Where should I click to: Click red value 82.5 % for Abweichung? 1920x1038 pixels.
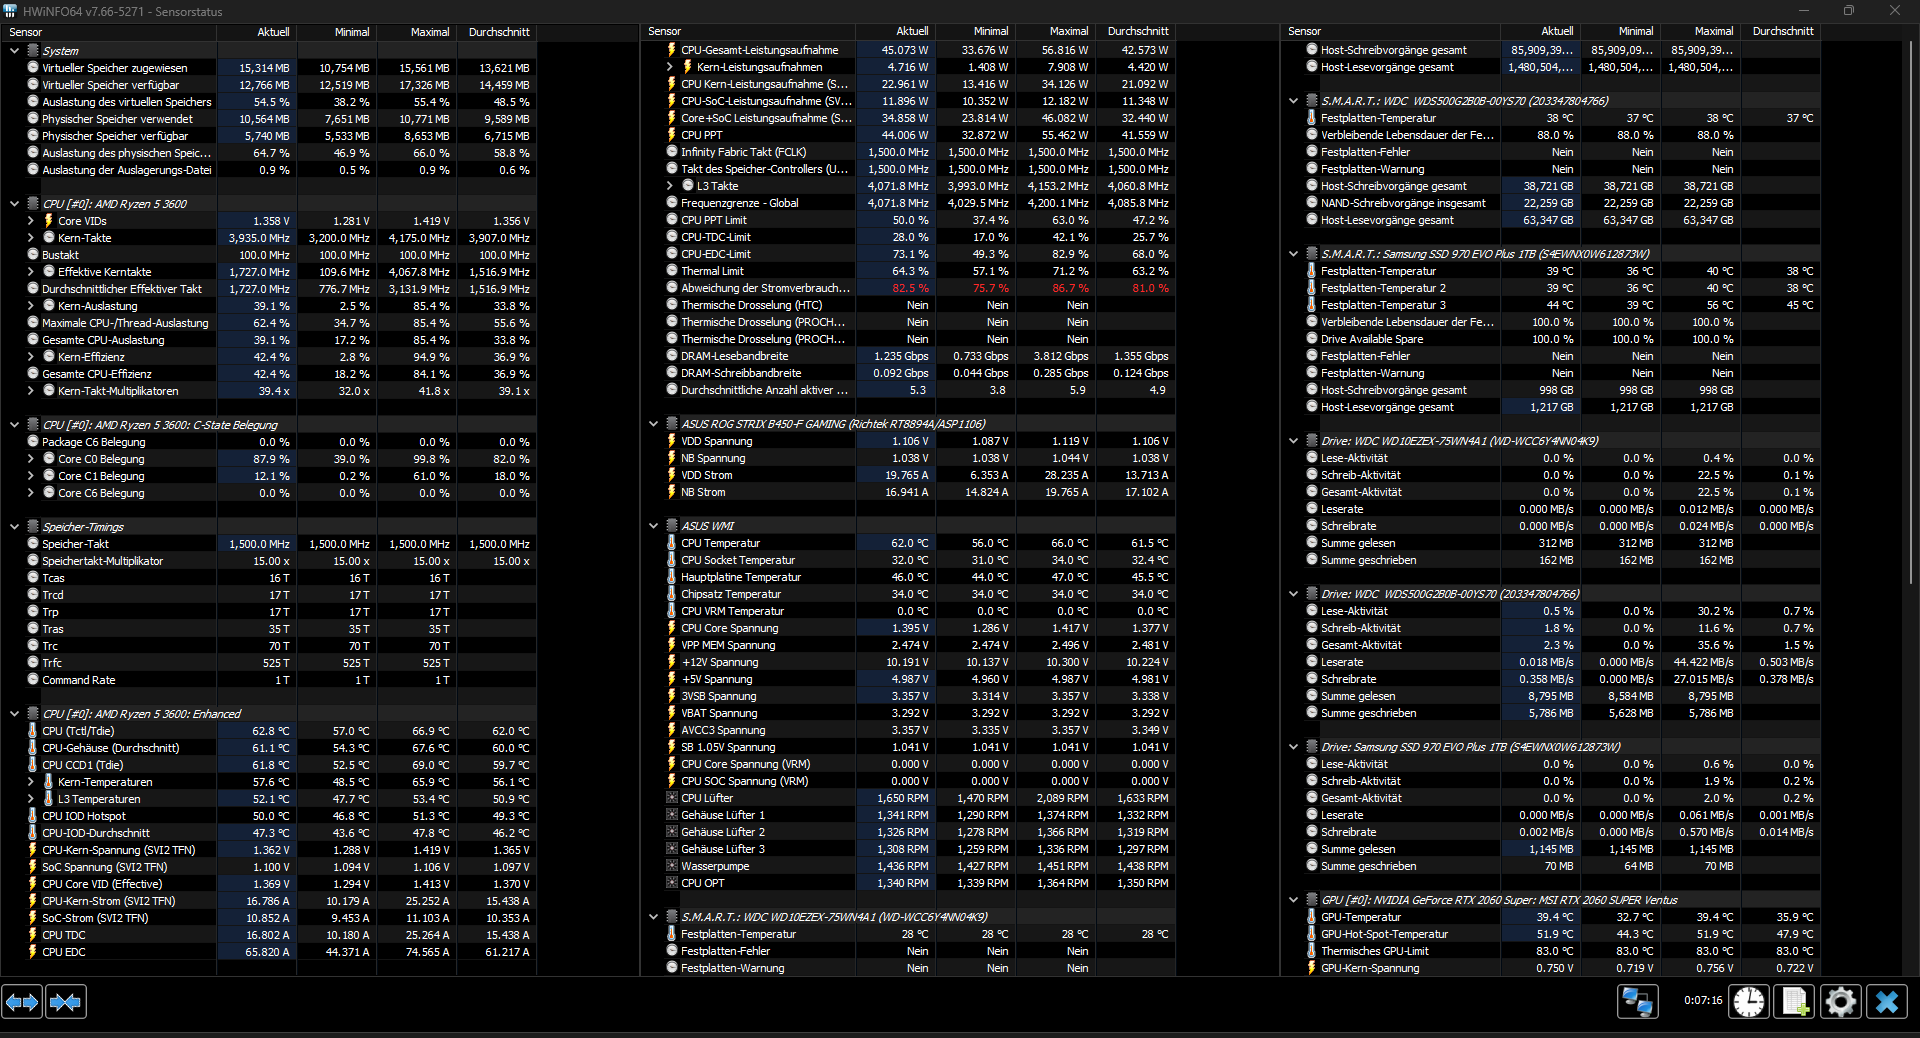(x=910, y=288)
